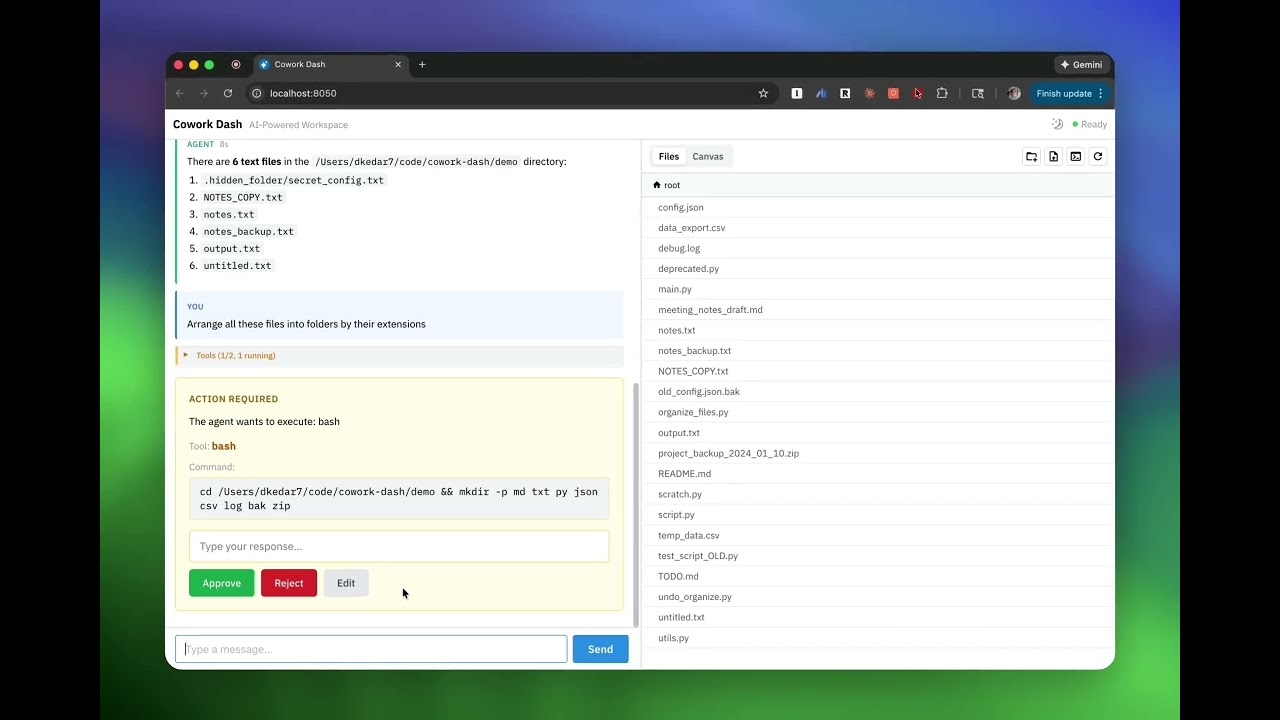Focus the 'Type your response...' field
This screenshot has width=1280, height=720.
[x=398, y=546]
